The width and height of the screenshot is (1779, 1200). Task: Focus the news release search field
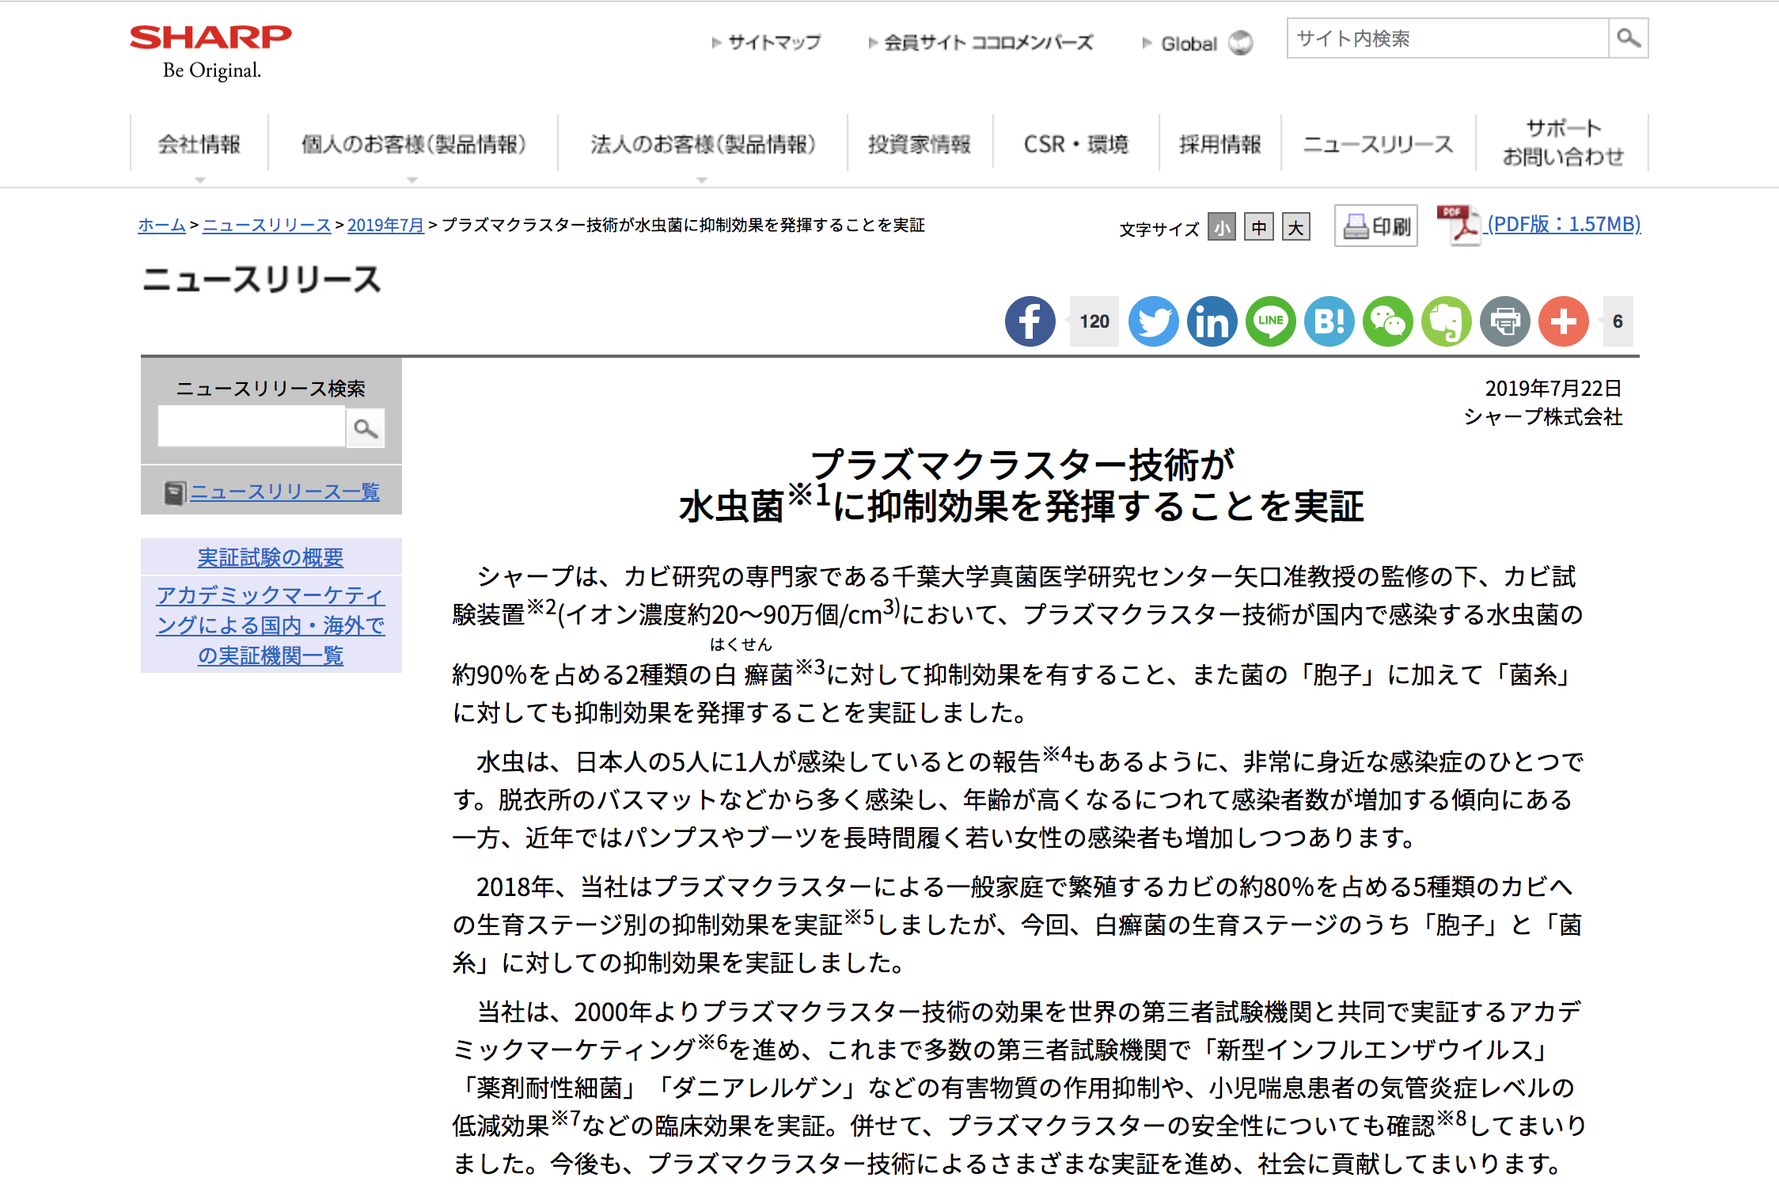(x=252, y=428)
